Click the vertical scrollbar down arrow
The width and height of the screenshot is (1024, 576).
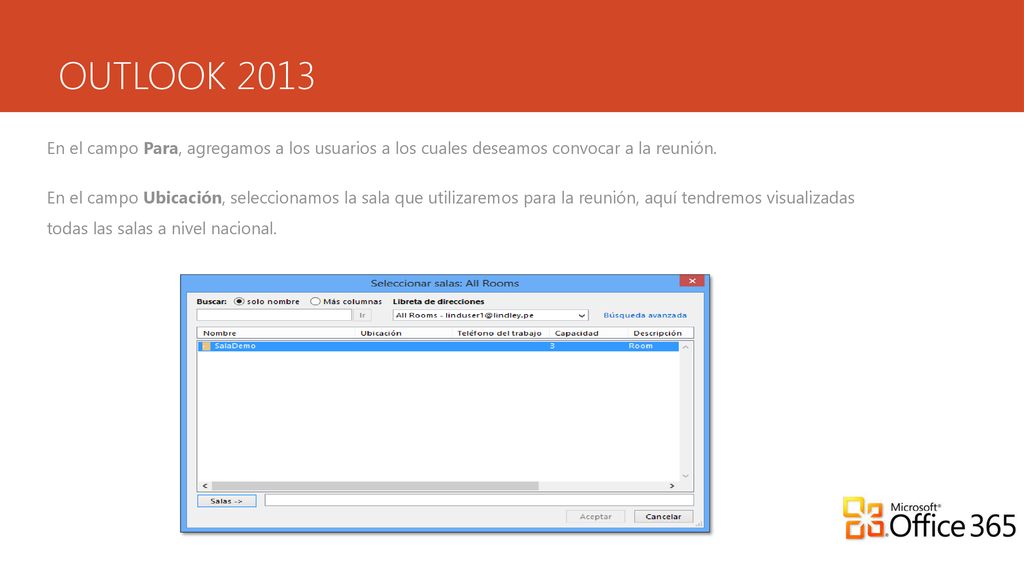point(686,475)
